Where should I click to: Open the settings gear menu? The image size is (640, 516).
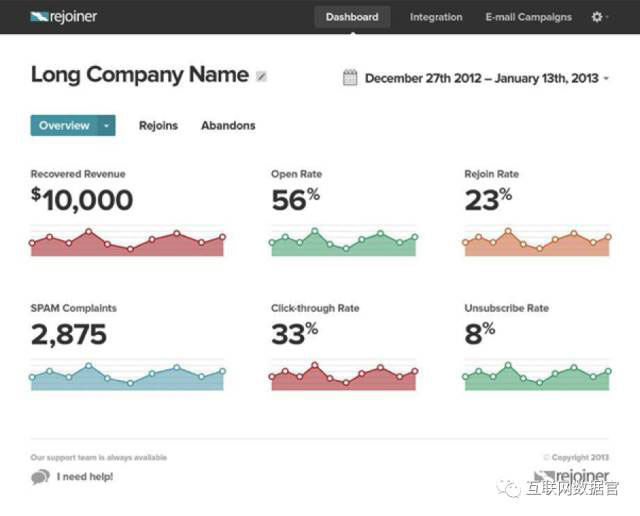(x=597, y=17)
